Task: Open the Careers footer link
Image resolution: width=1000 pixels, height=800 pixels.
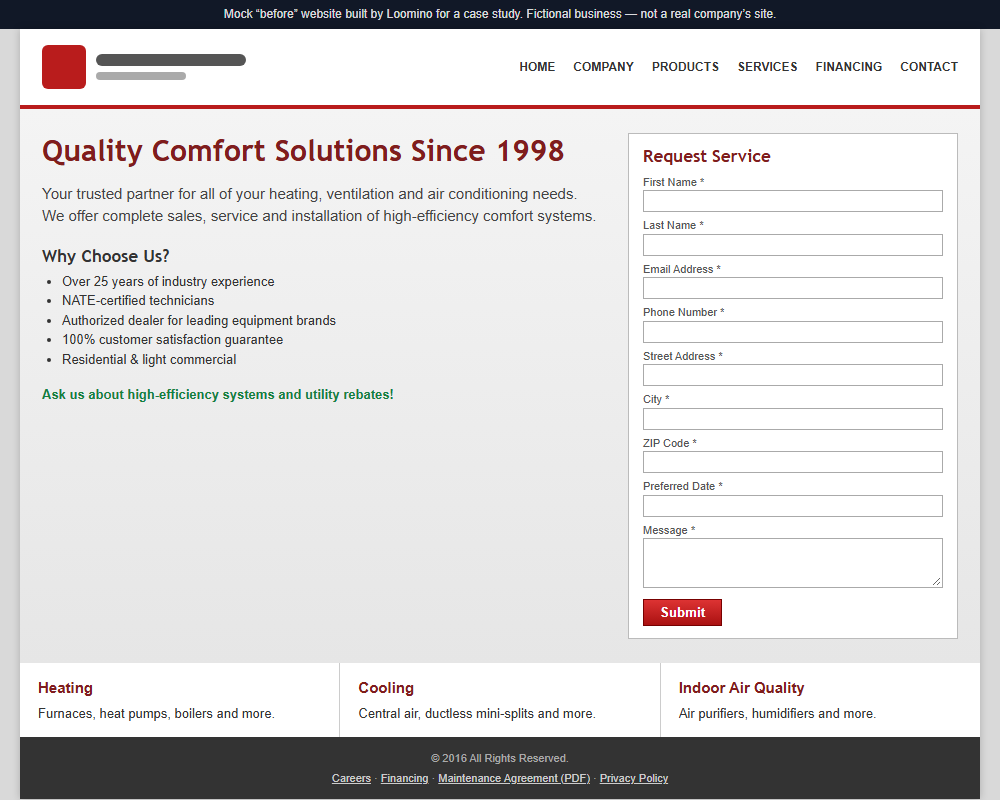Action: point(351,778)
